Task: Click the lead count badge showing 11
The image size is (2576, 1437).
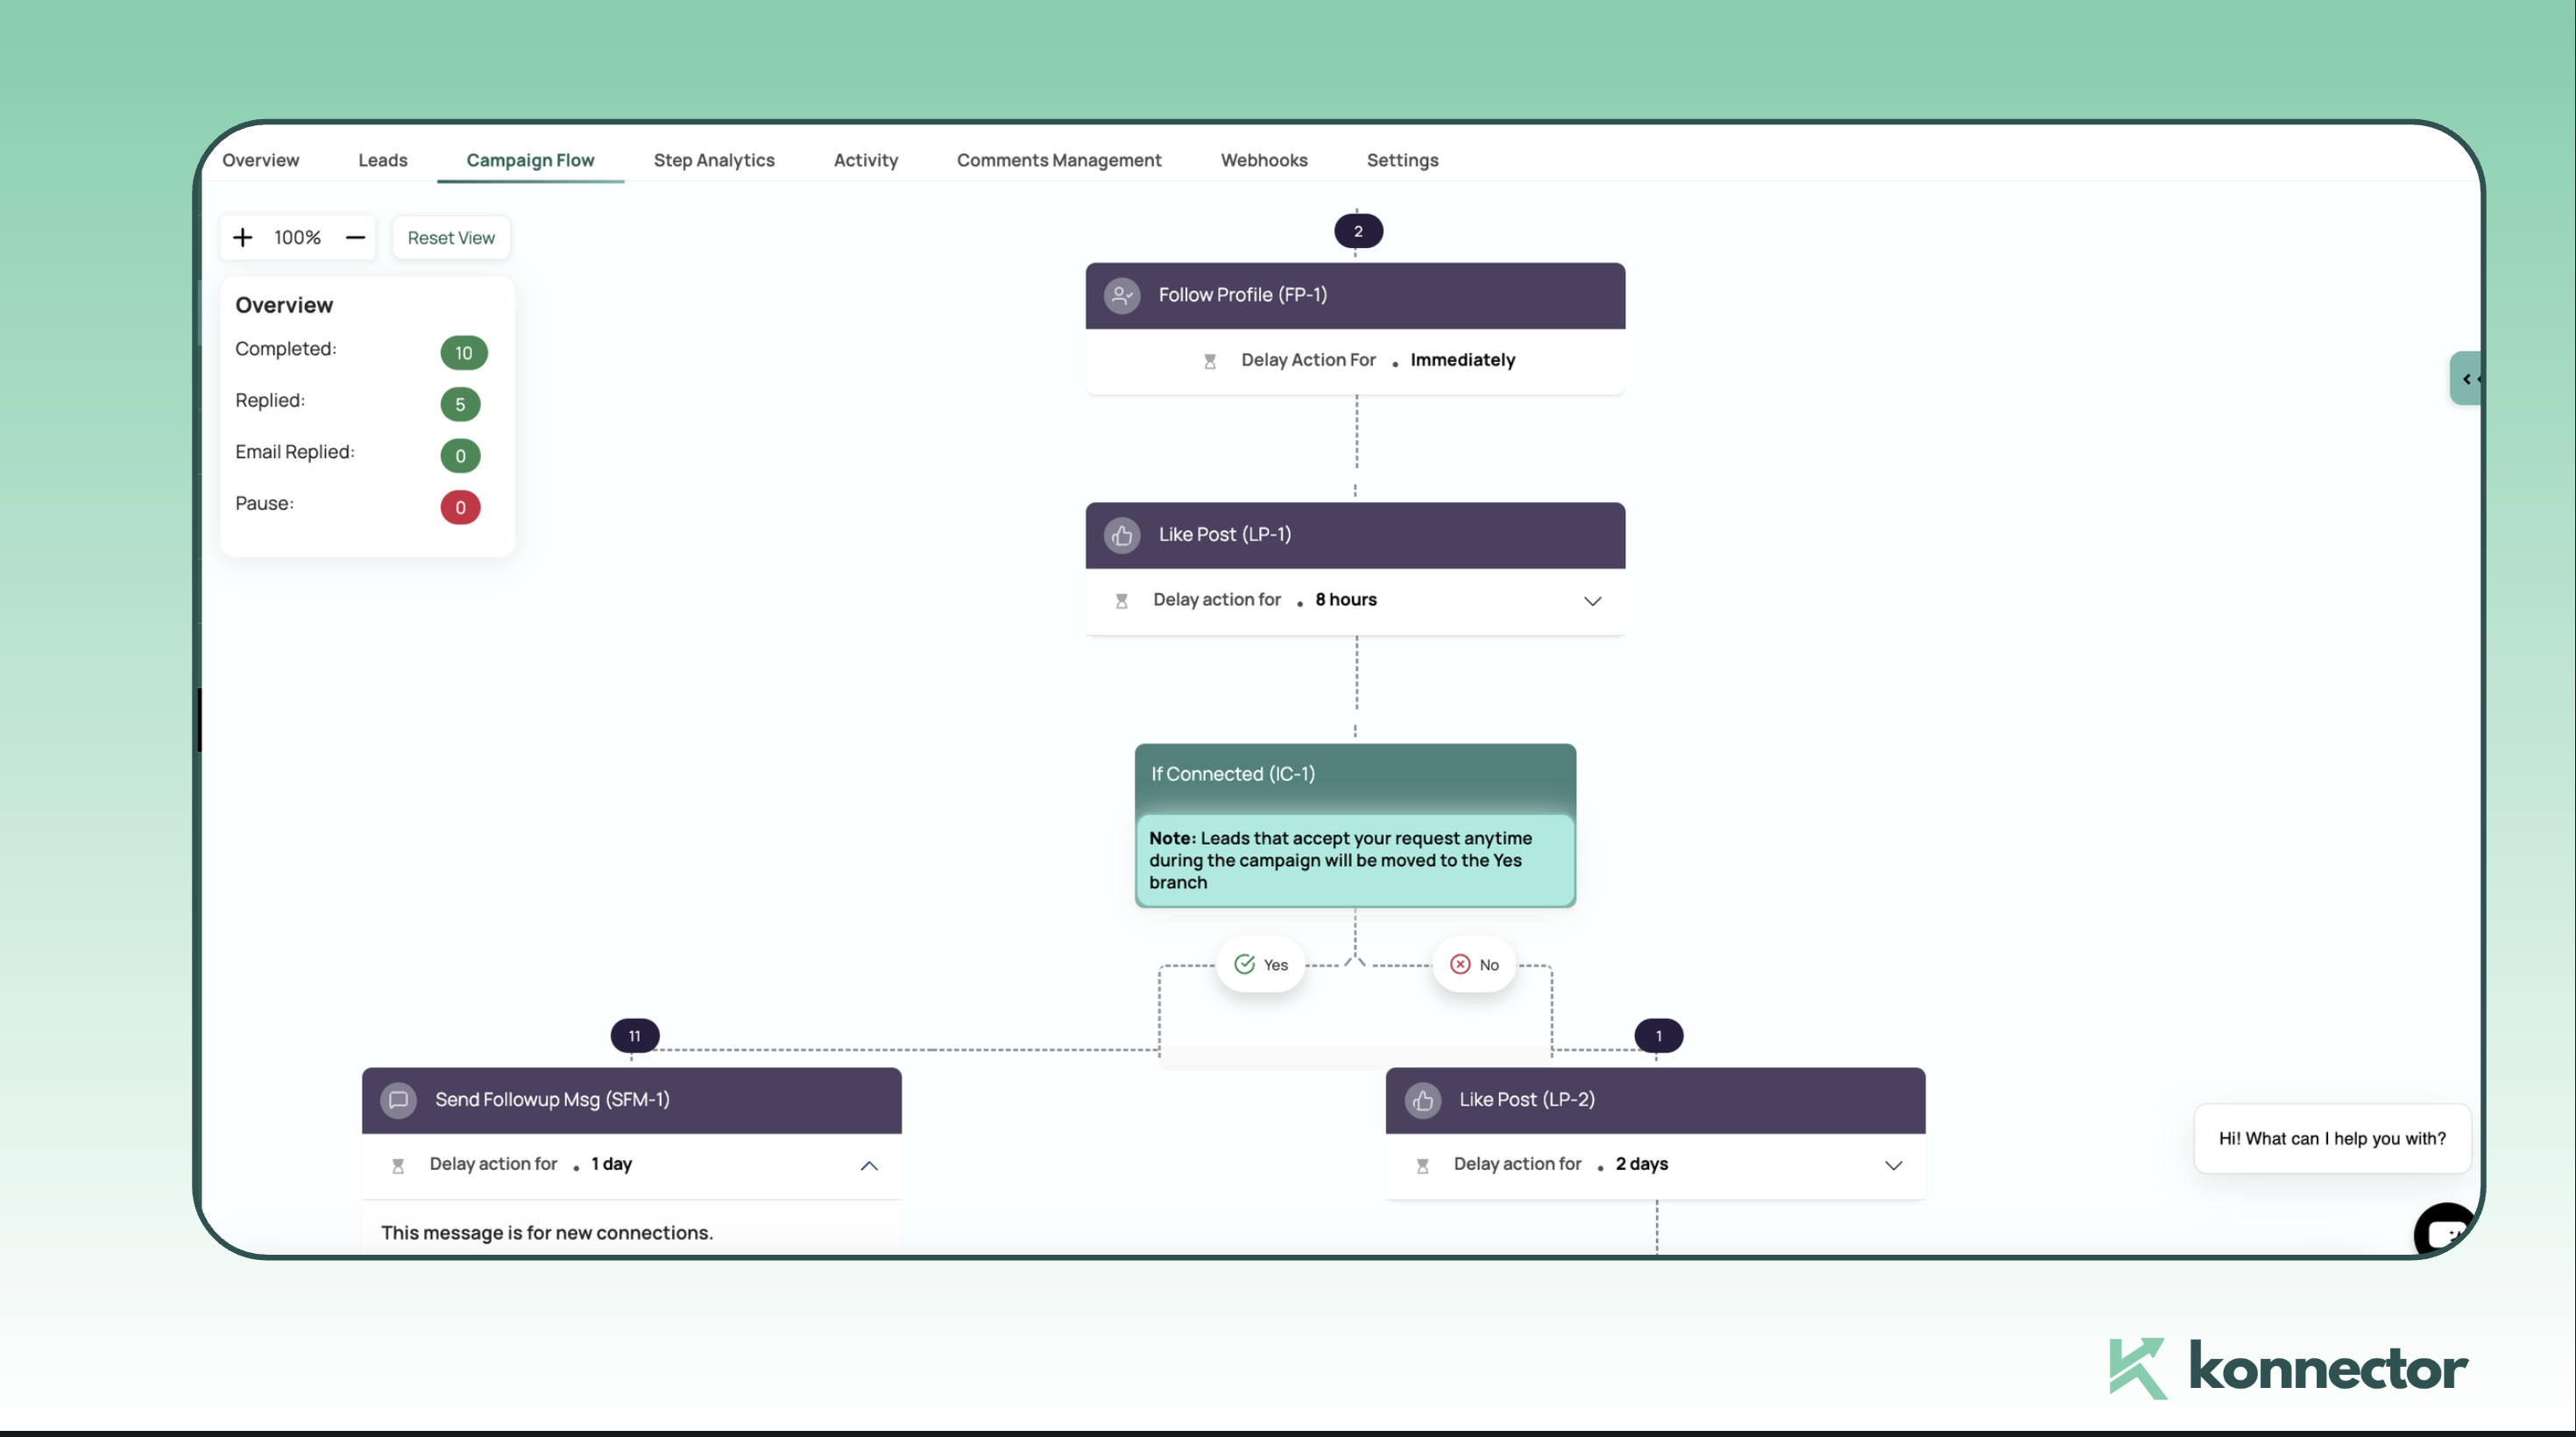Action: (634, 1036)
